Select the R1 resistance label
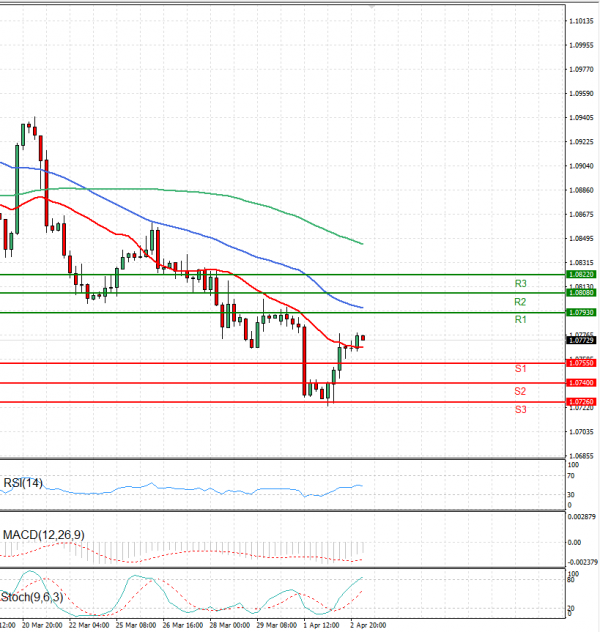Viewport: 600px width, 632px height. (521, 320)
